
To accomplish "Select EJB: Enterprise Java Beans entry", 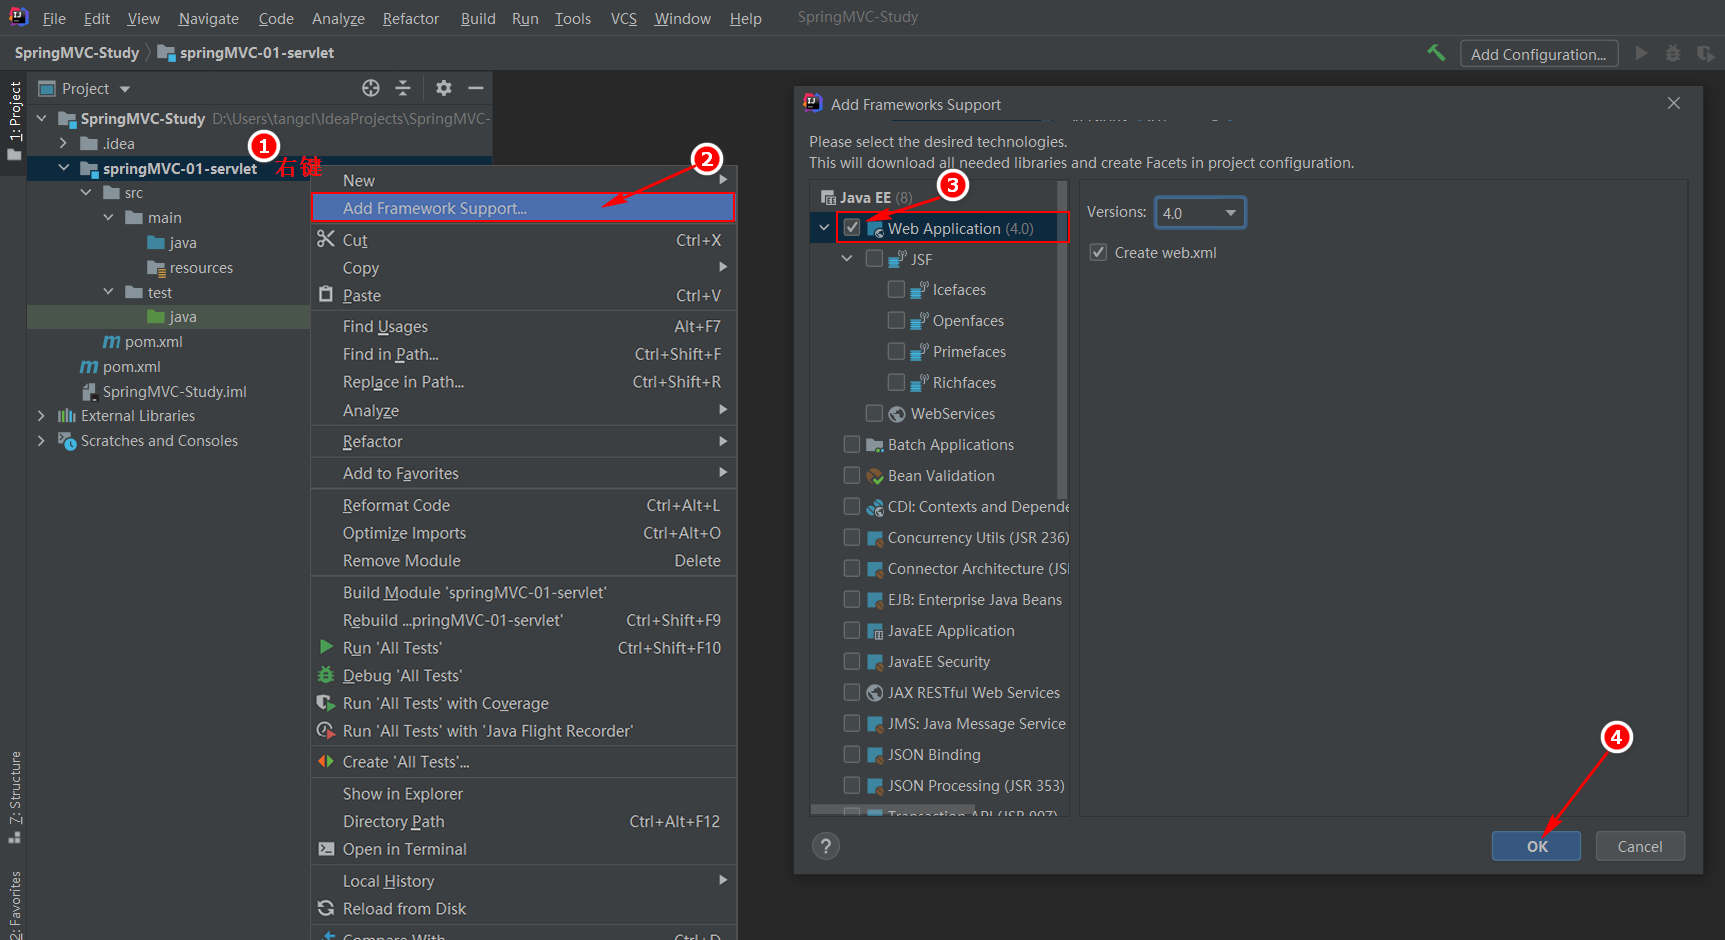I will coord(975,600).
